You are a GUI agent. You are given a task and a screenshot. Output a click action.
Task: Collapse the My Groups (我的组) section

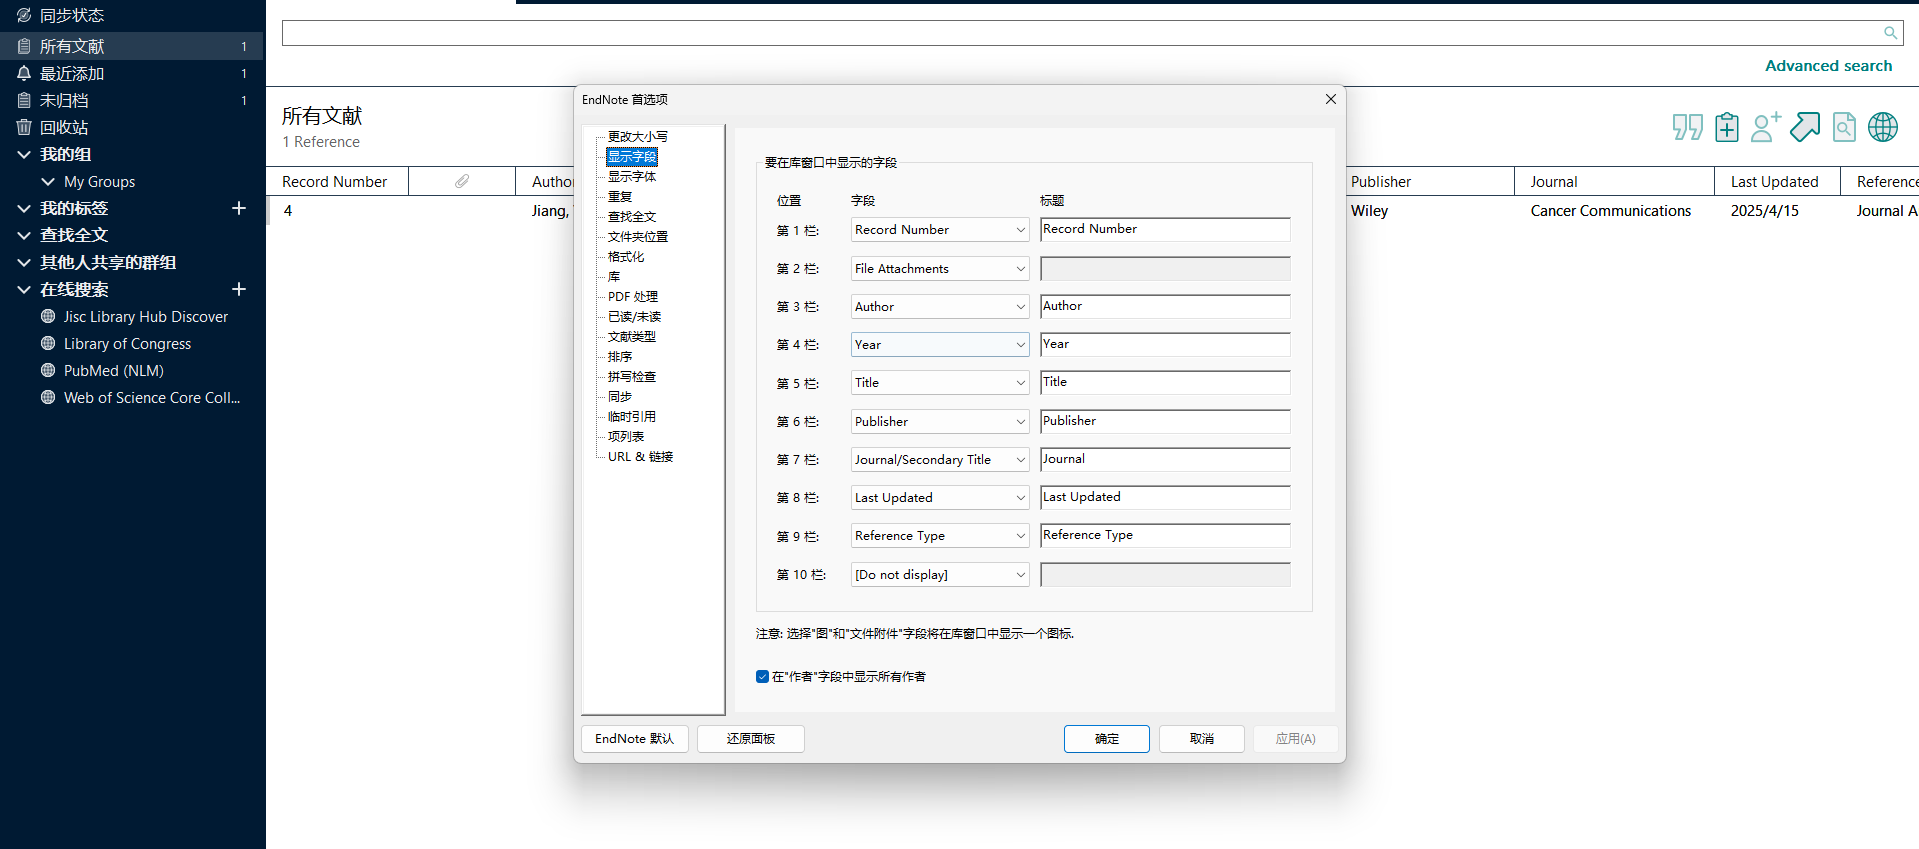pyautogui.click(x=24, y=154)
